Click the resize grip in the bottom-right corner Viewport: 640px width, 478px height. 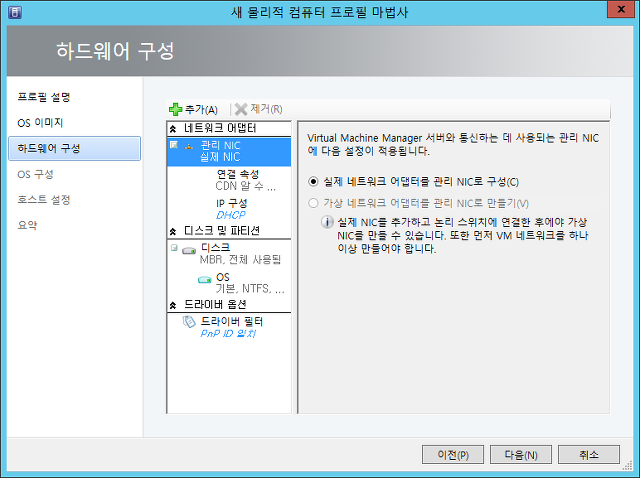[628, 466]
